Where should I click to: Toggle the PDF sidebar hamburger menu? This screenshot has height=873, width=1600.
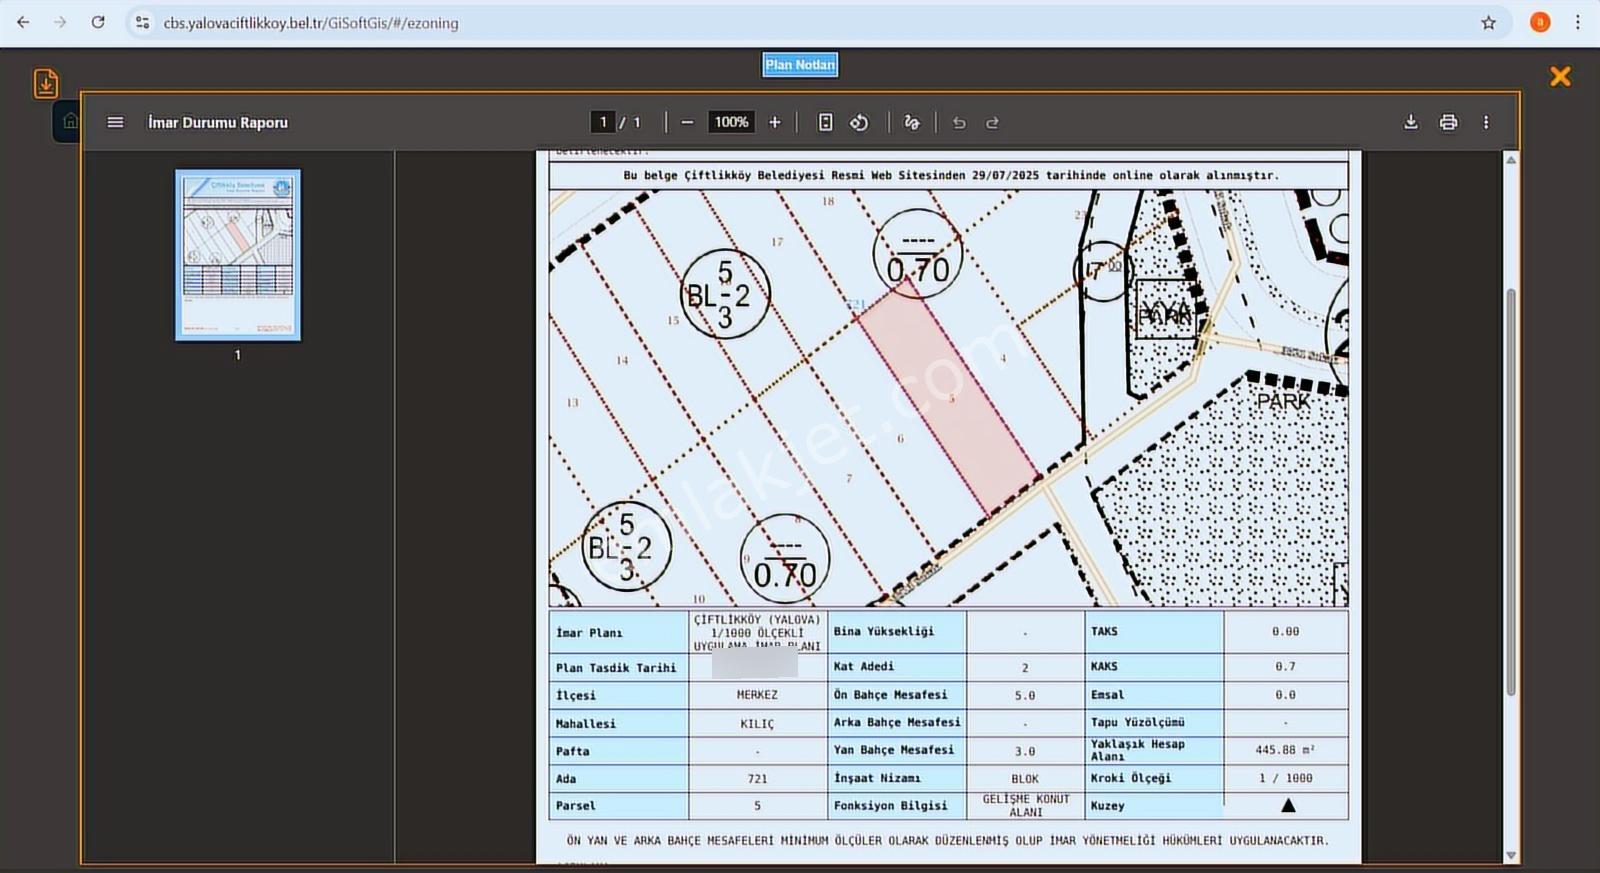tap(115, 122)
